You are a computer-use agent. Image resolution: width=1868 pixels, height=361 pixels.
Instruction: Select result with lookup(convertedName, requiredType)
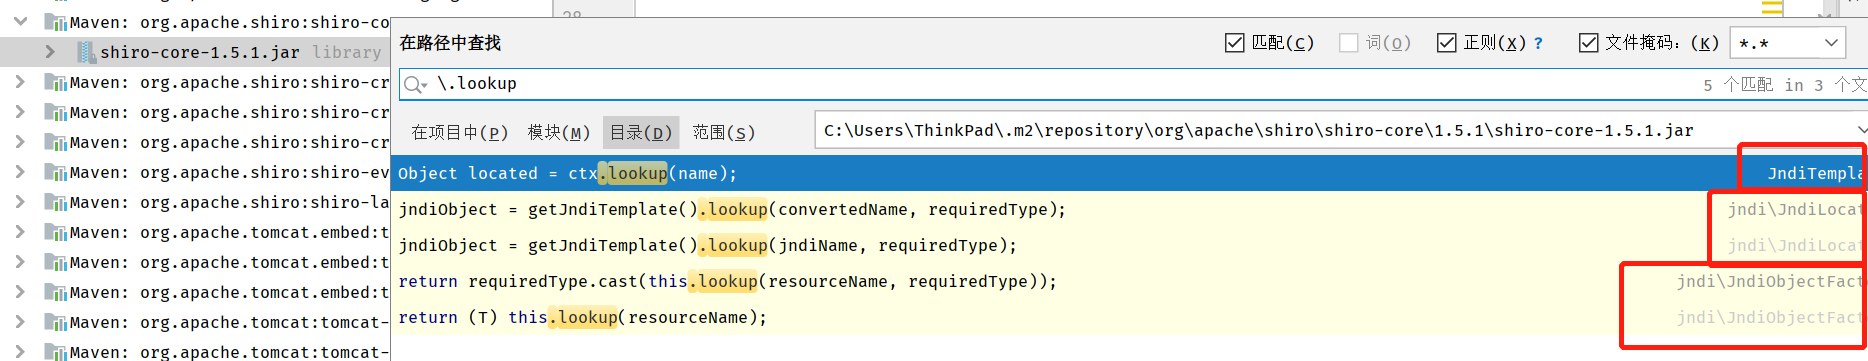[1128, 209]
